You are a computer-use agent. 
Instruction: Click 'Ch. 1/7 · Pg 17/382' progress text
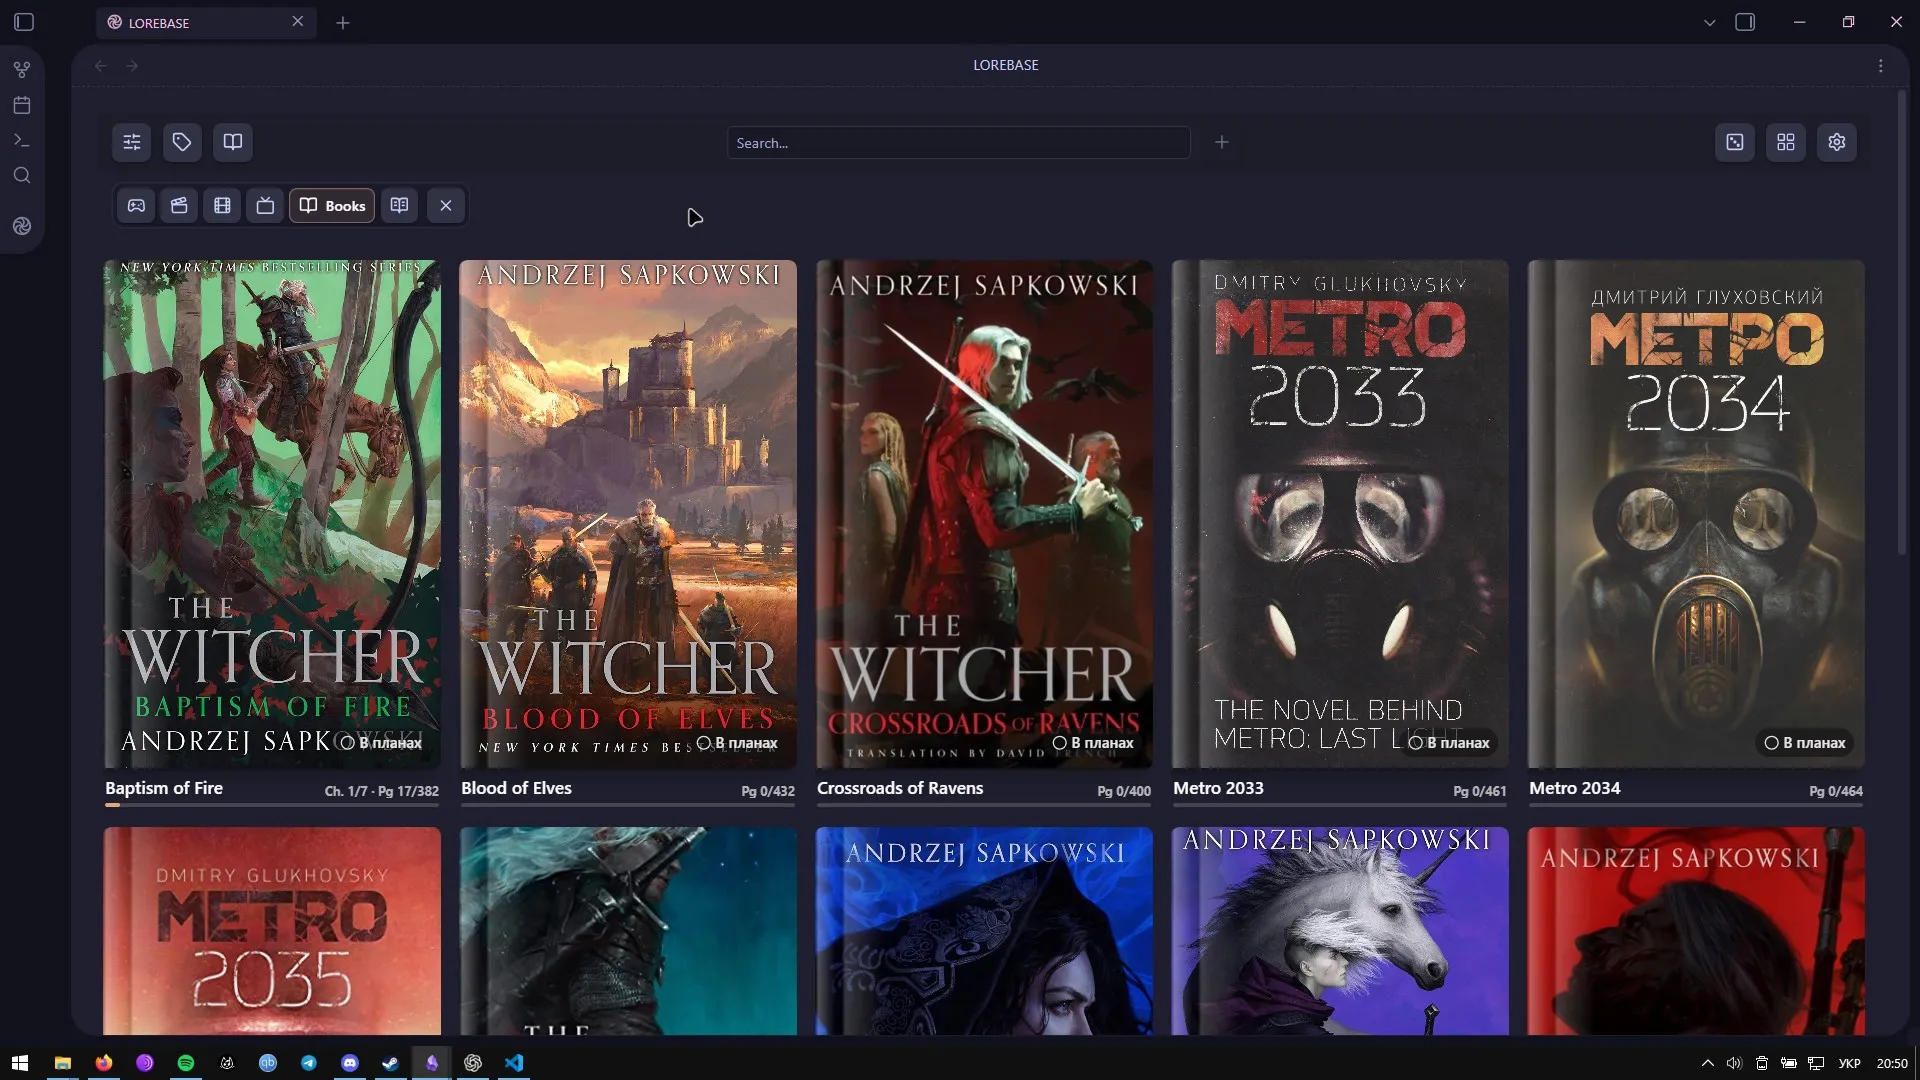tap(381, 791)
